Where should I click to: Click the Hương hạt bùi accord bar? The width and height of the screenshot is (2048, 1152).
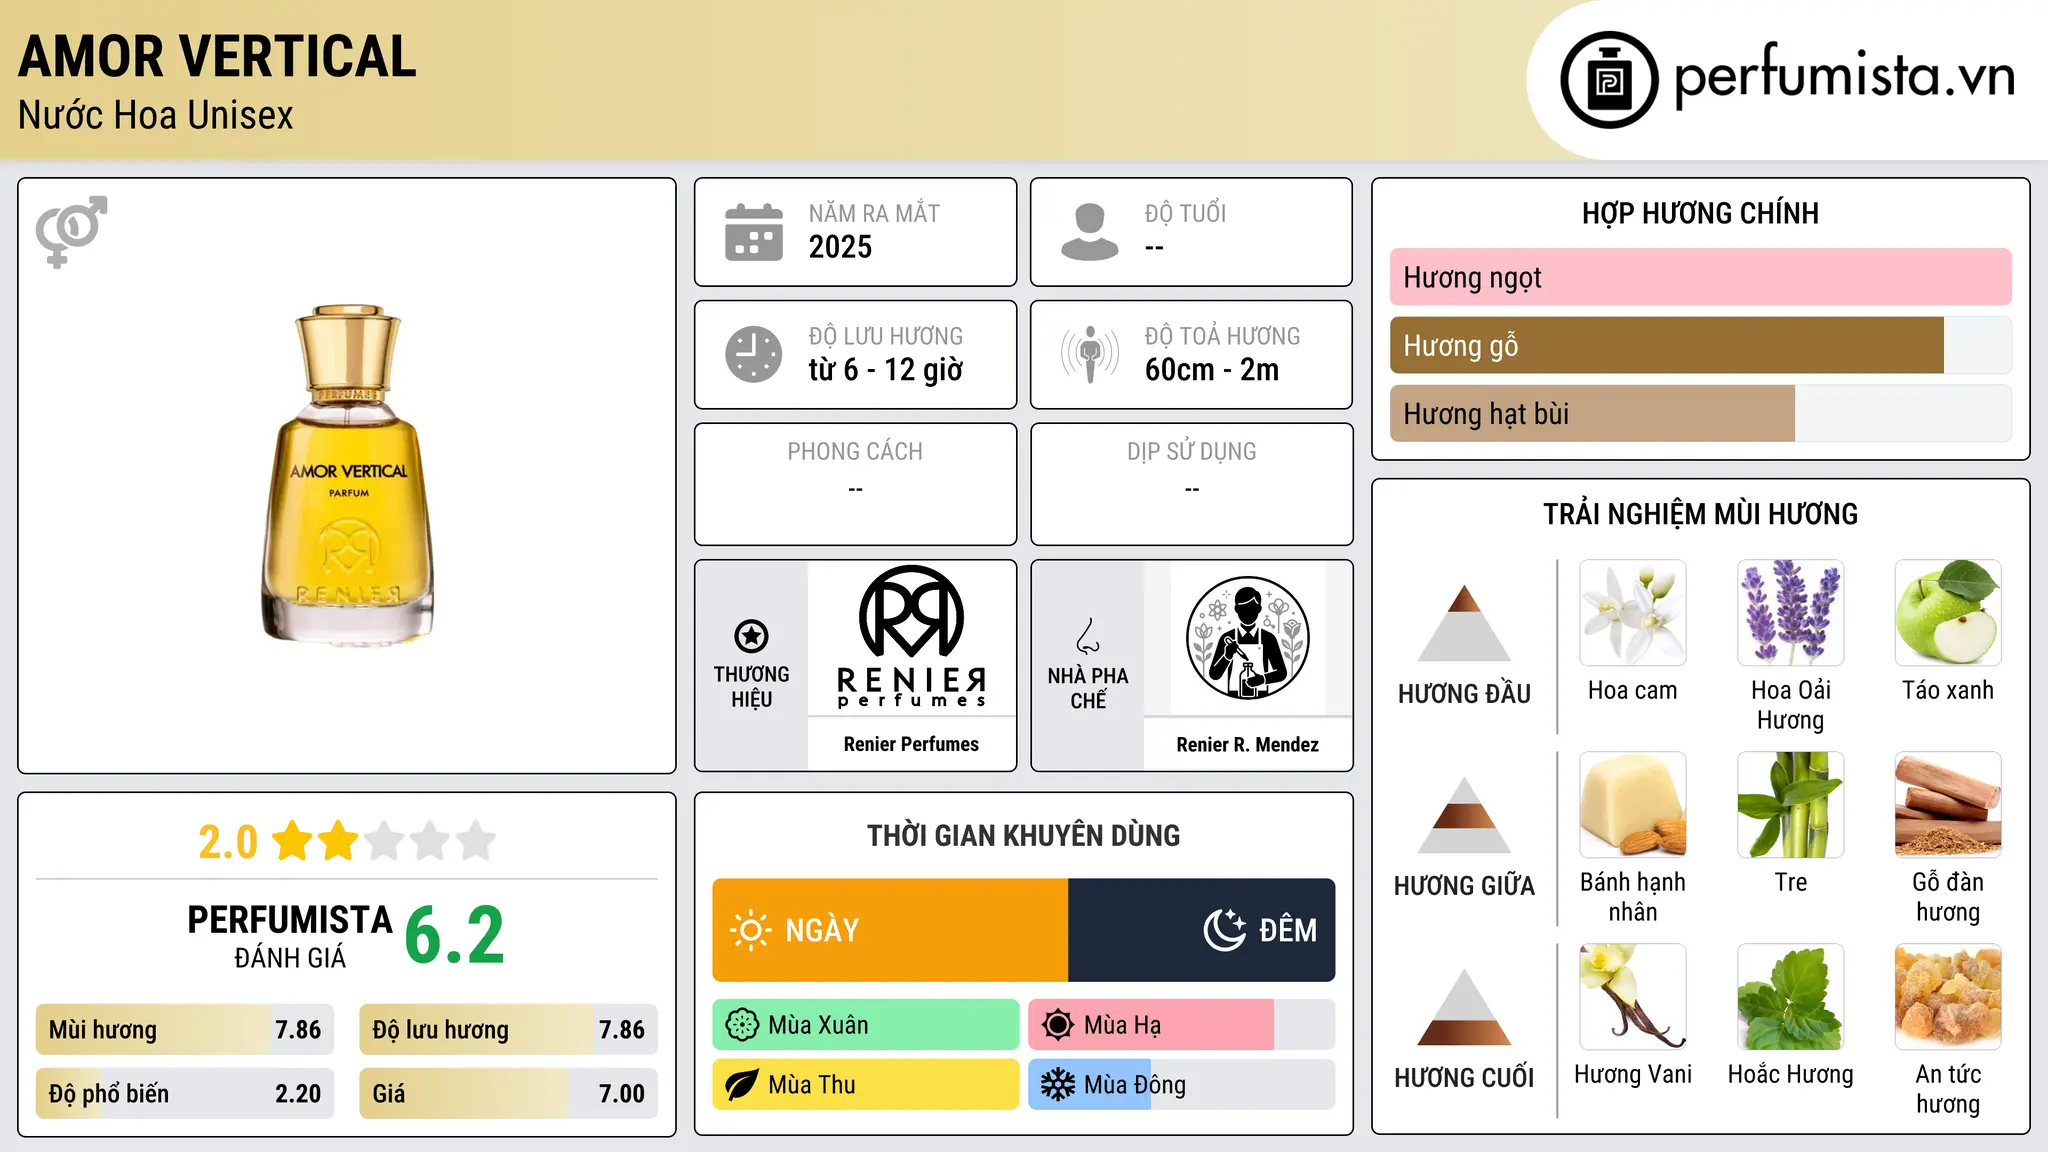[x=1701, y=413]
